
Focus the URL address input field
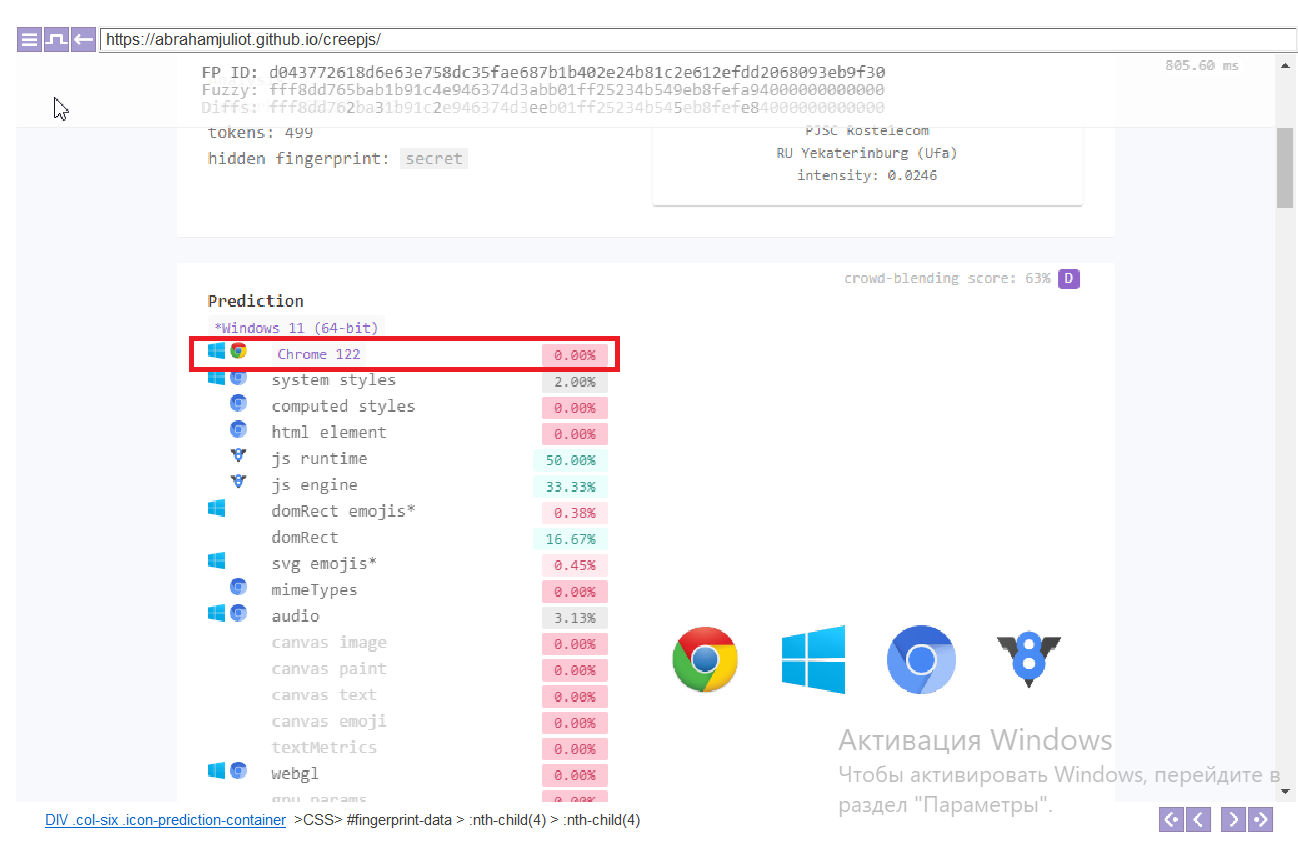(x=698, y=40)
